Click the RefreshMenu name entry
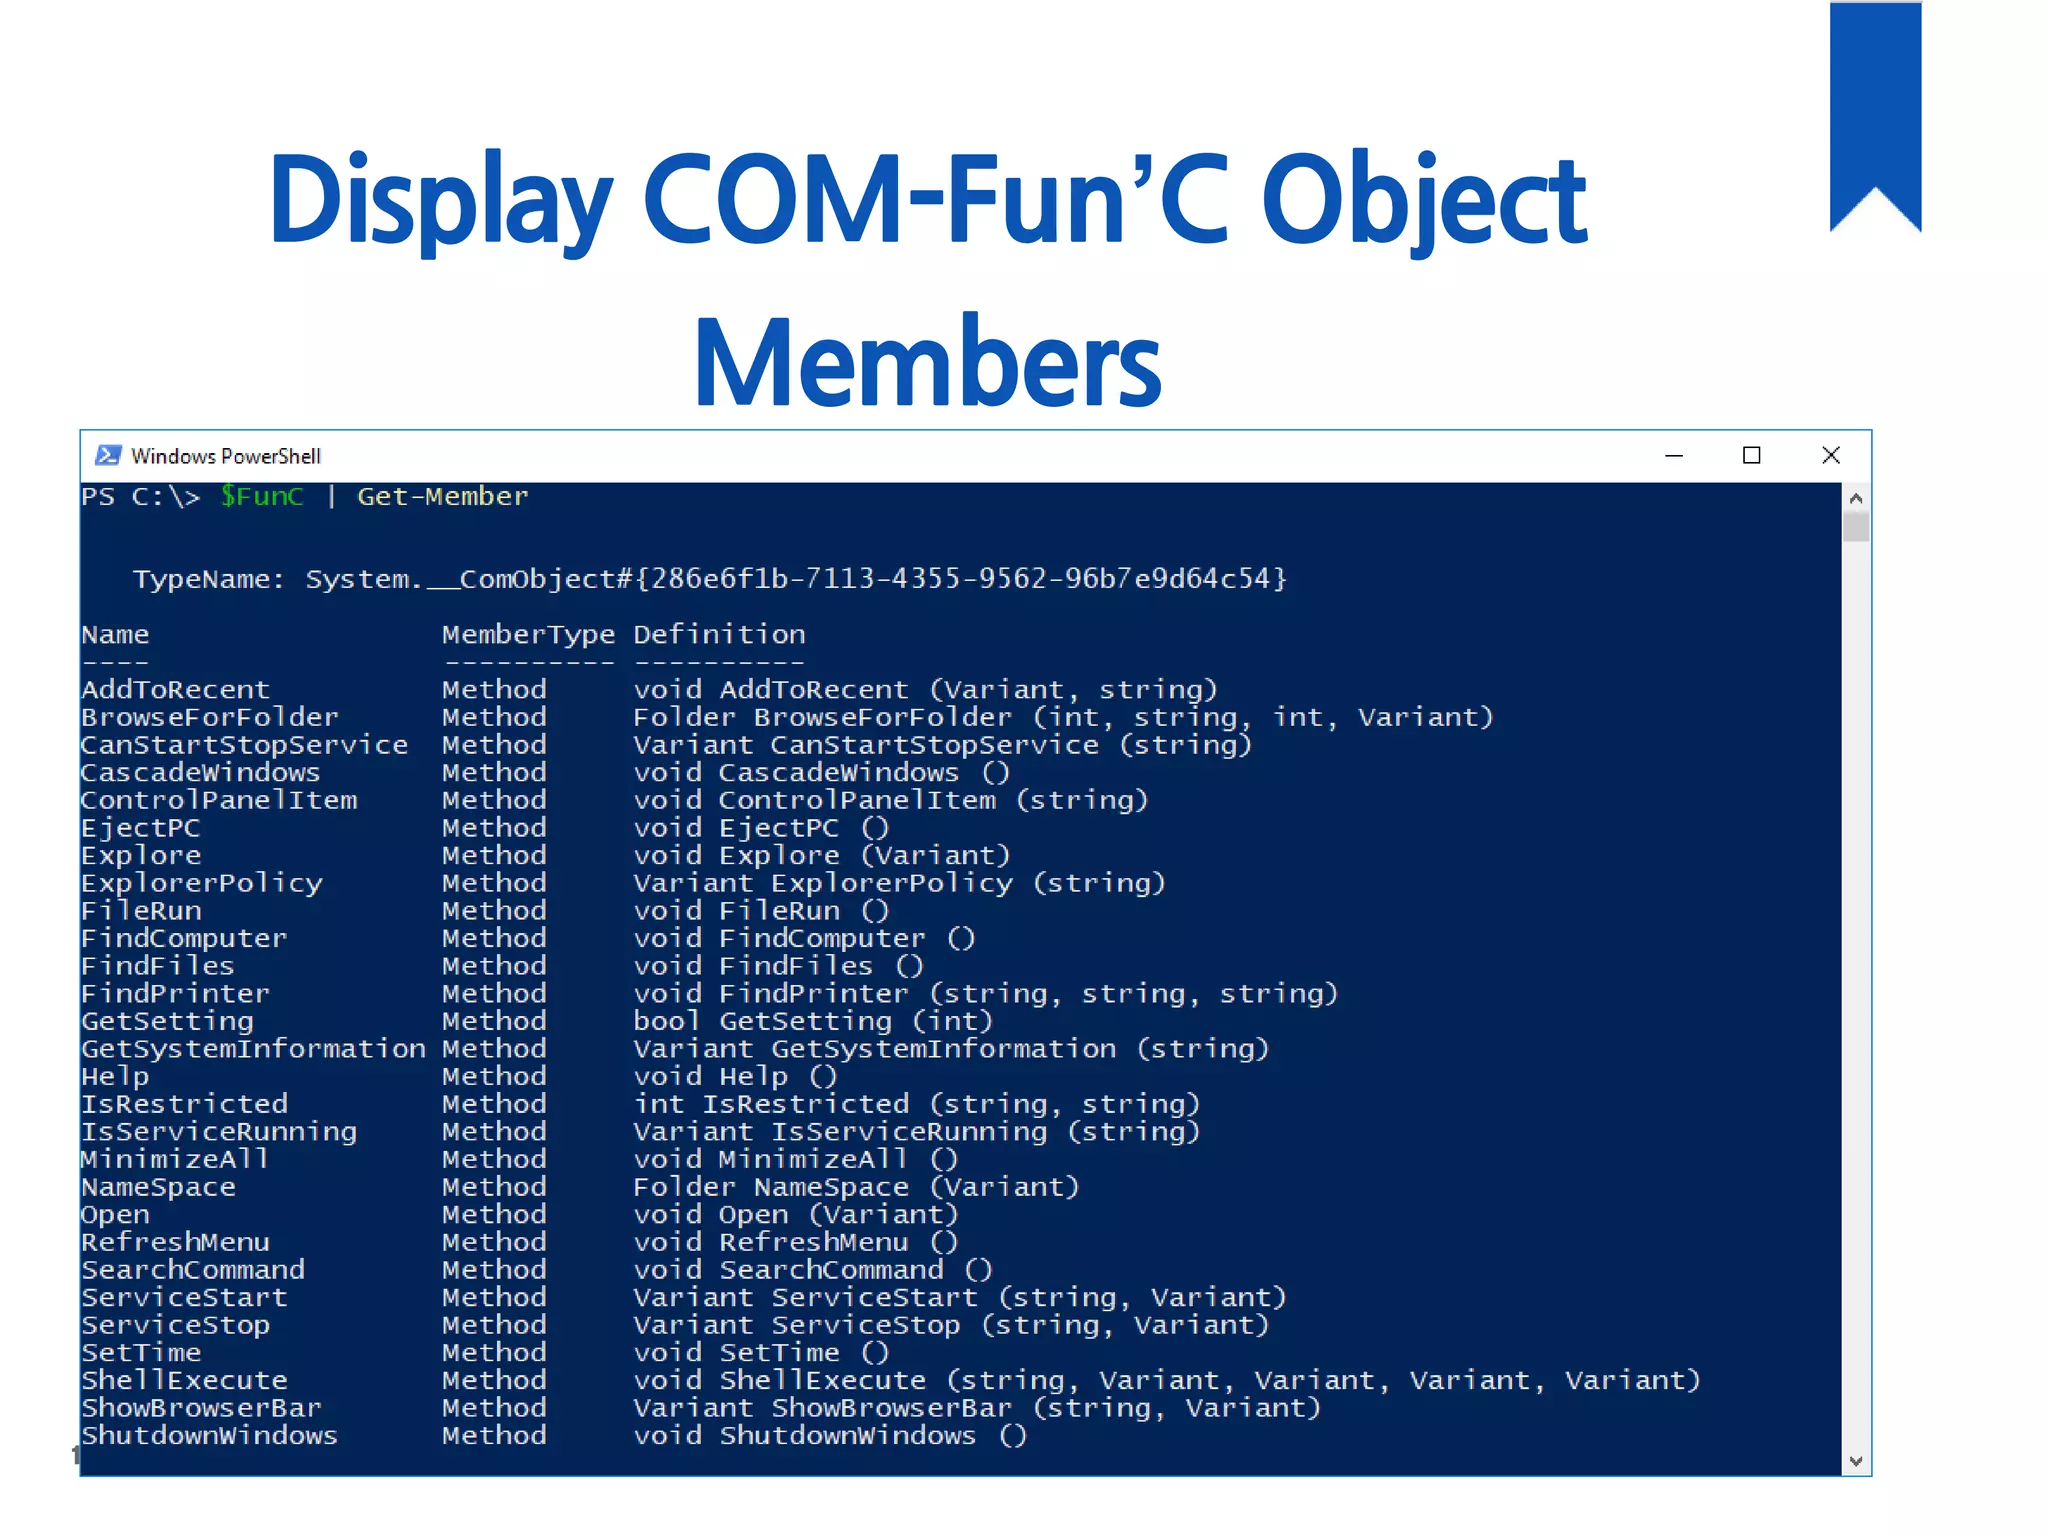This screenshot has height=1536, width=2048. tap(175, 1243)
